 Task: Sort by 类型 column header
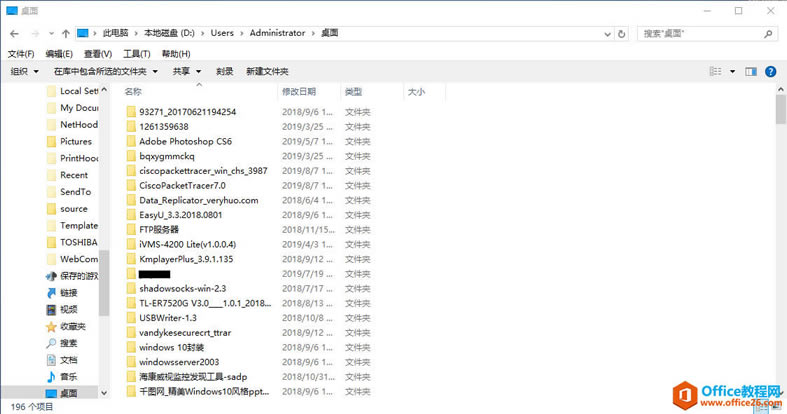pyautogui.click(x=353, y=91)
